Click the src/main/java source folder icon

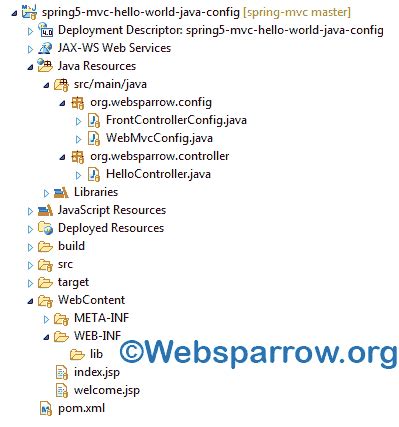(61, 84)
